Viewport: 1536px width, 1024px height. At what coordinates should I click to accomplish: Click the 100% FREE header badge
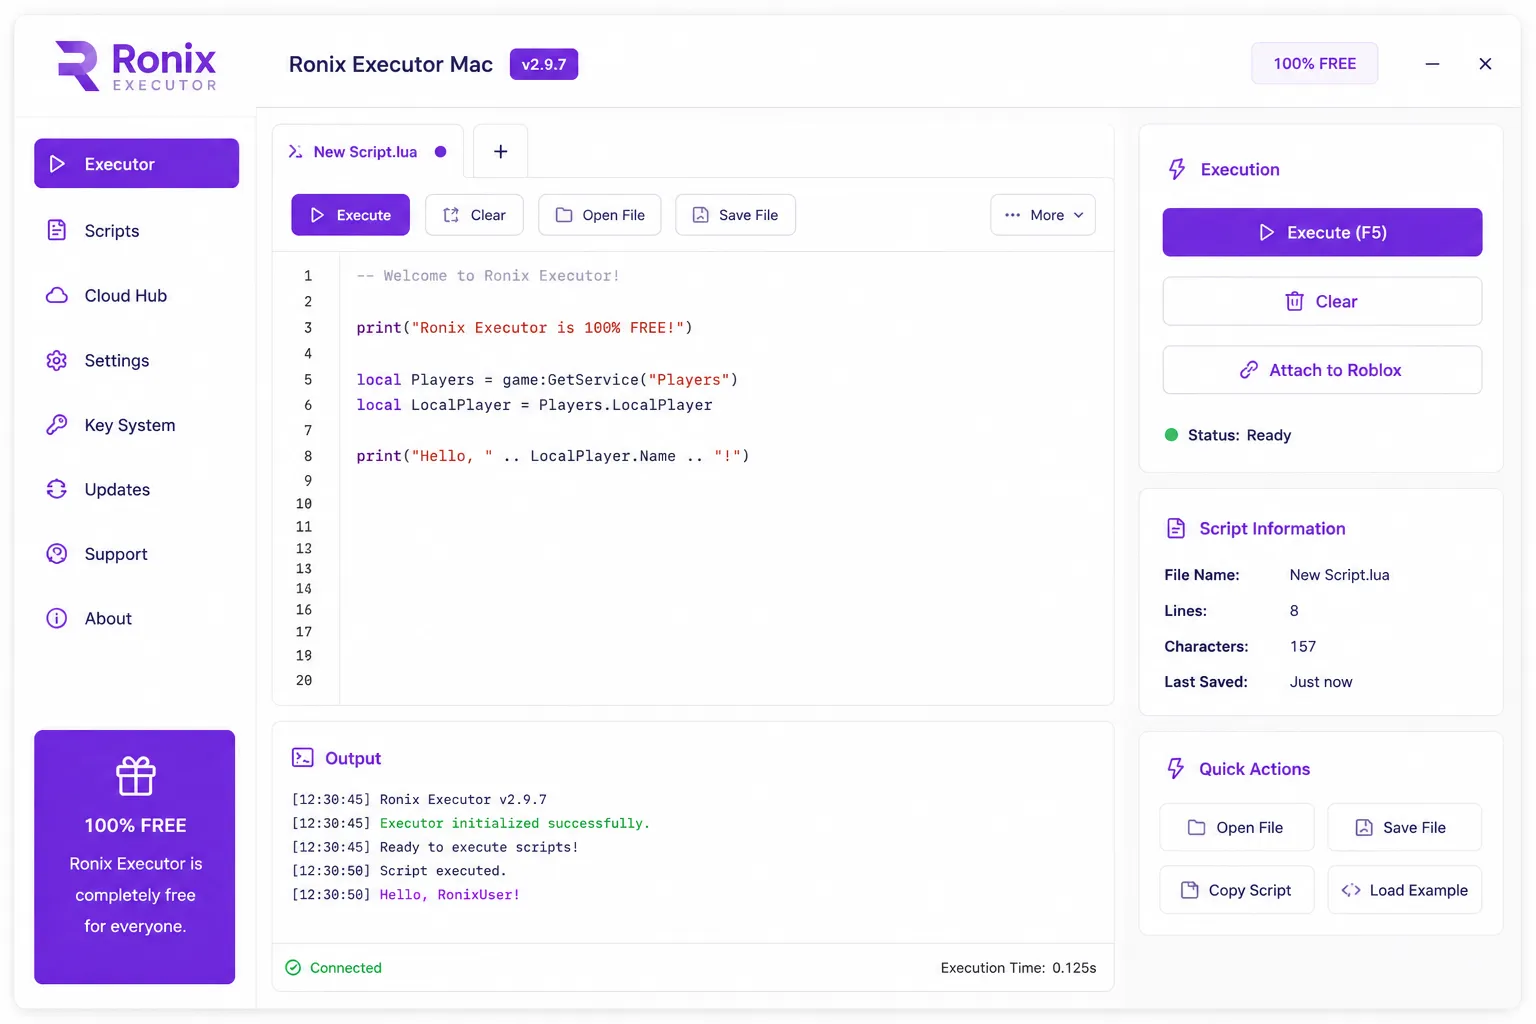(1314, 63)
